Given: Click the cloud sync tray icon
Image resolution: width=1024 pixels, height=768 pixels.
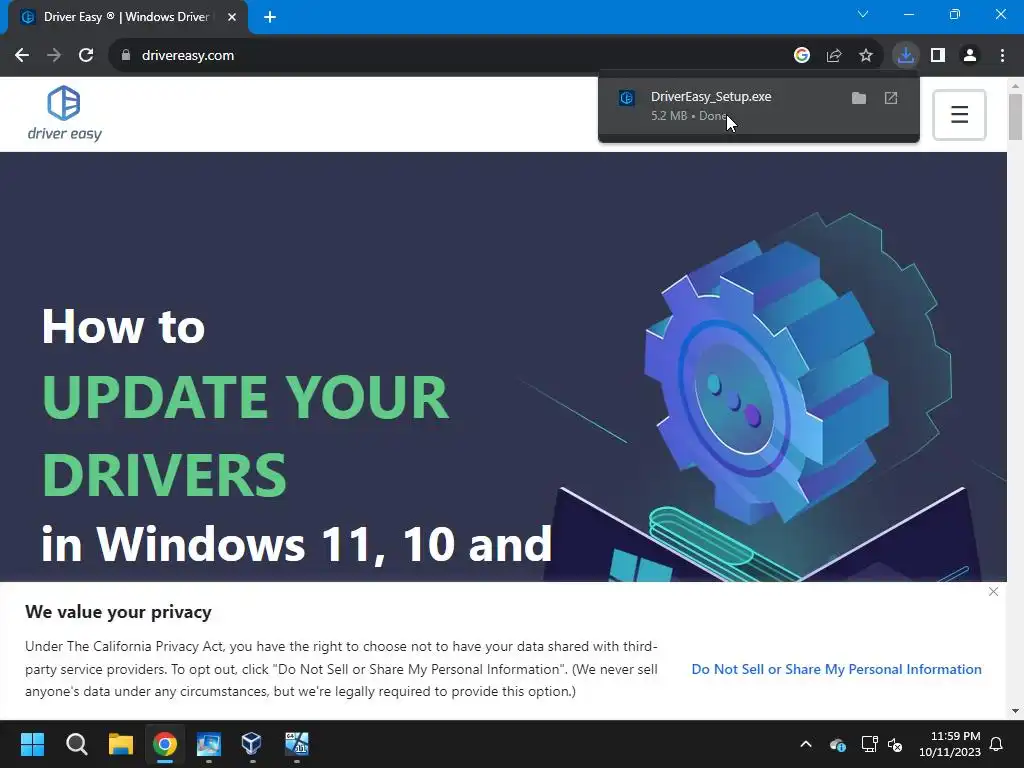Looking at the screenshot, I should (x=838, y=744).
